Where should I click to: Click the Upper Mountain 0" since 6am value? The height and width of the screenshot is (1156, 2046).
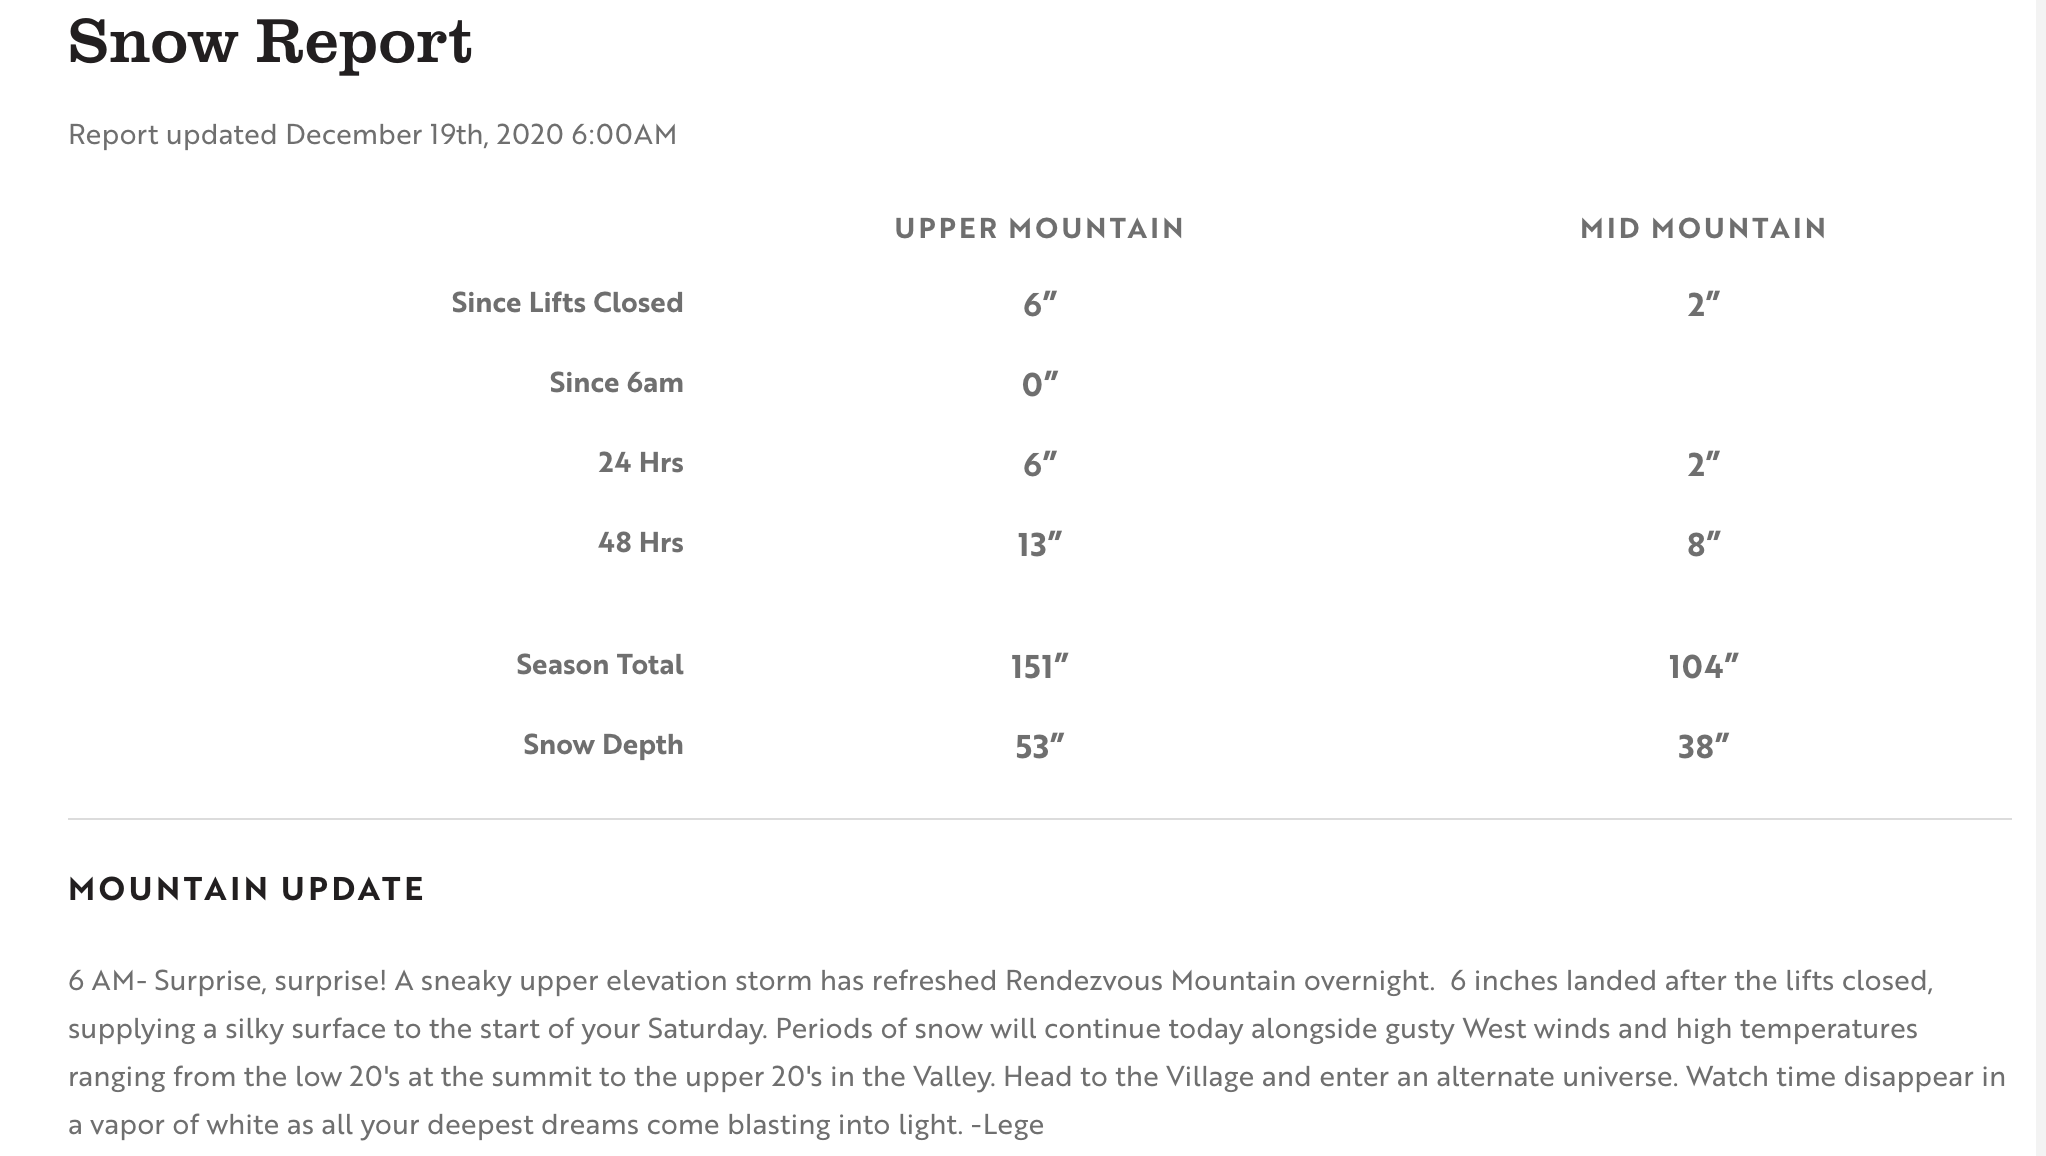tap(1039, 384)
